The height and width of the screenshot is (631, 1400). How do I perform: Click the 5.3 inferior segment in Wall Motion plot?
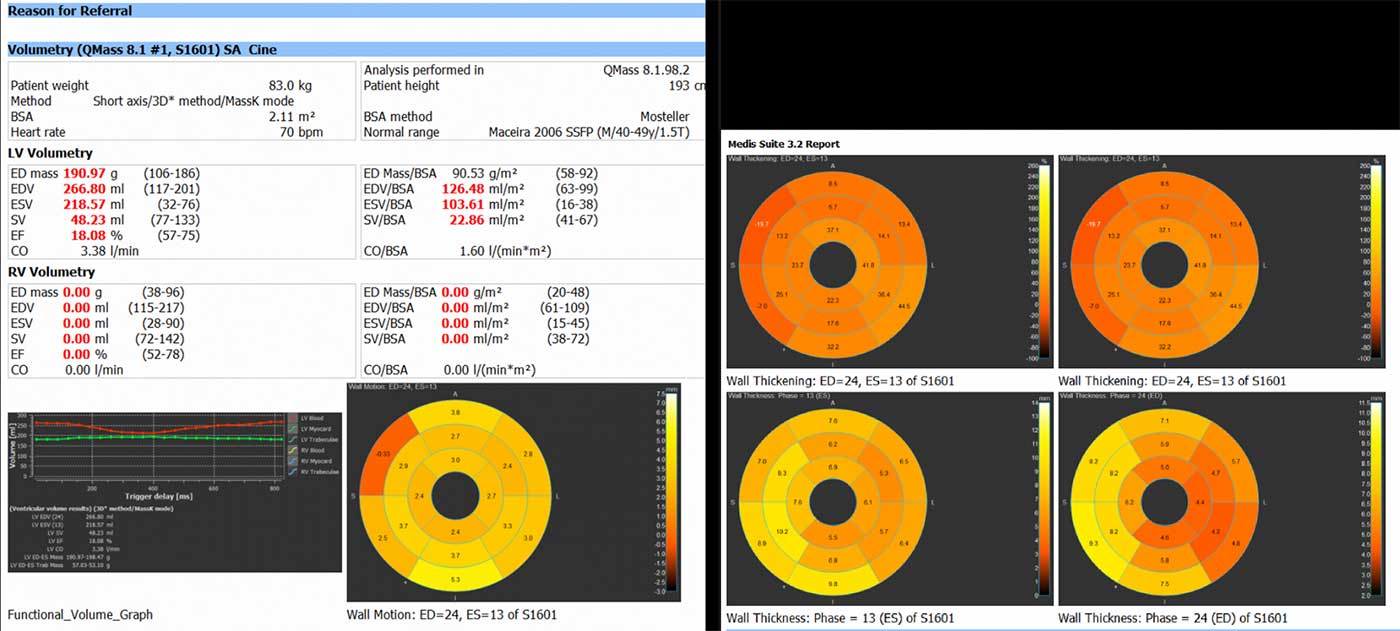click(x=456, y=578)
